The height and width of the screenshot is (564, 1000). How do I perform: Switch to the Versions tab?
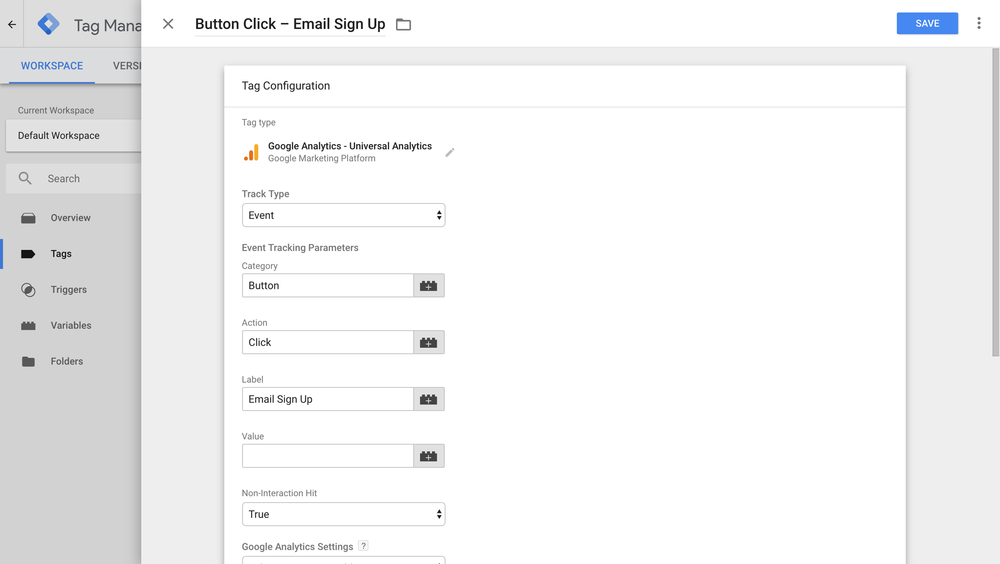(126, 66)
